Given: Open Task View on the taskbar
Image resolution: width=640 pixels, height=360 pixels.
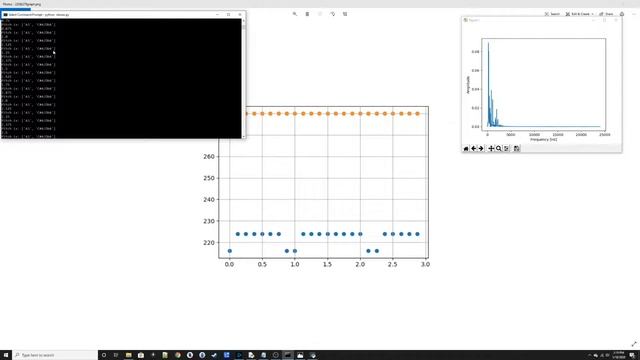Looking at the screenshot, I should [x=116, y=355].
